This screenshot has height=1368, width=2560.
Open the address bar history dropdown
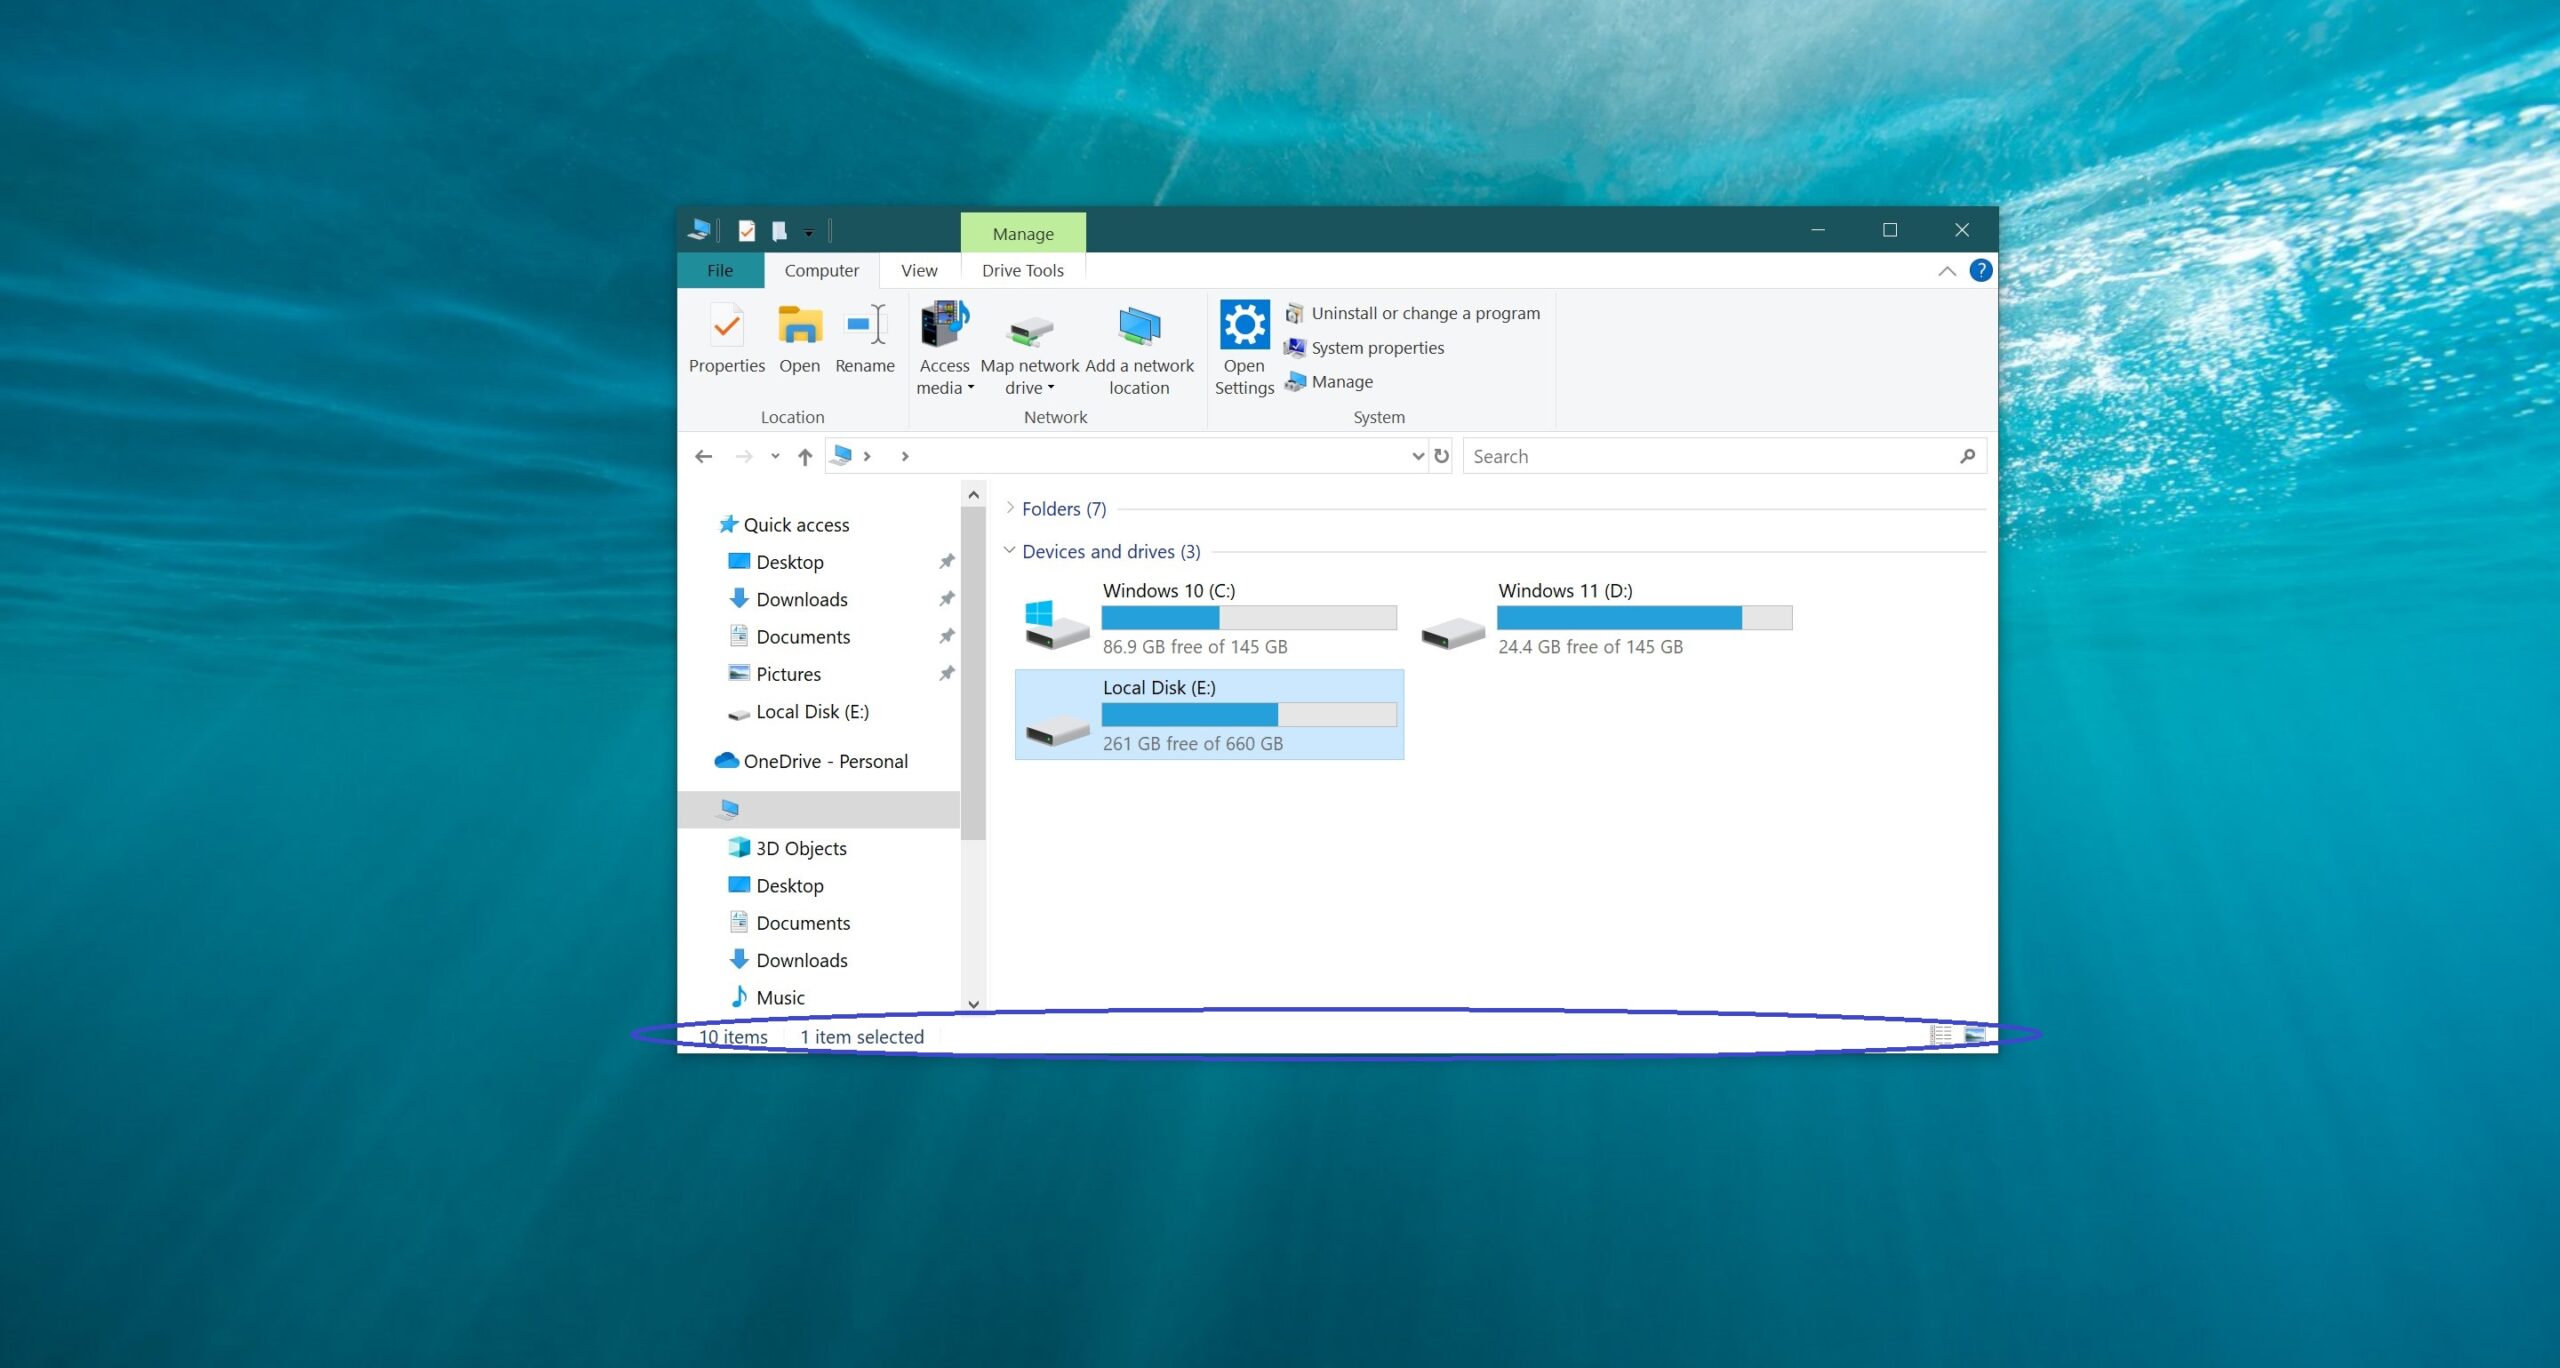point(1417,456)
